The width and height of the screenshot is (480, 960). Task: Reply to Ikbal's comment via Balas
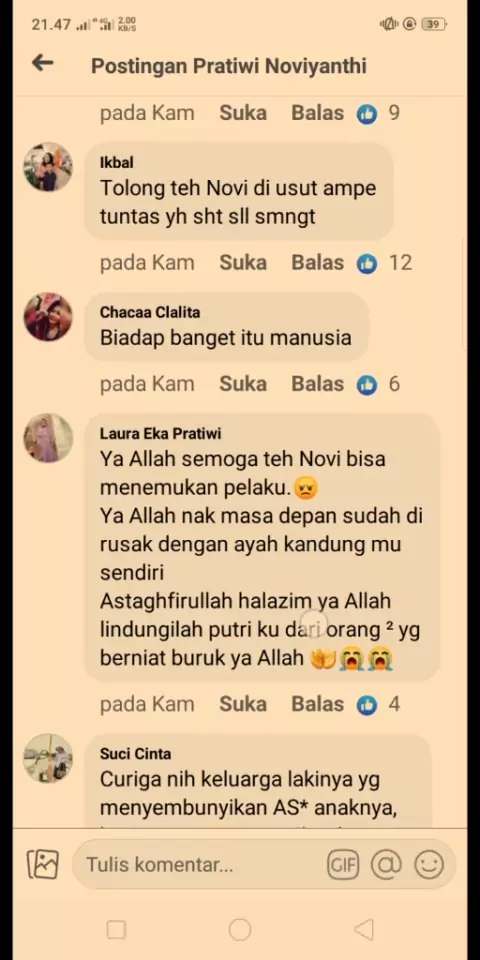(x=317, y=263)
